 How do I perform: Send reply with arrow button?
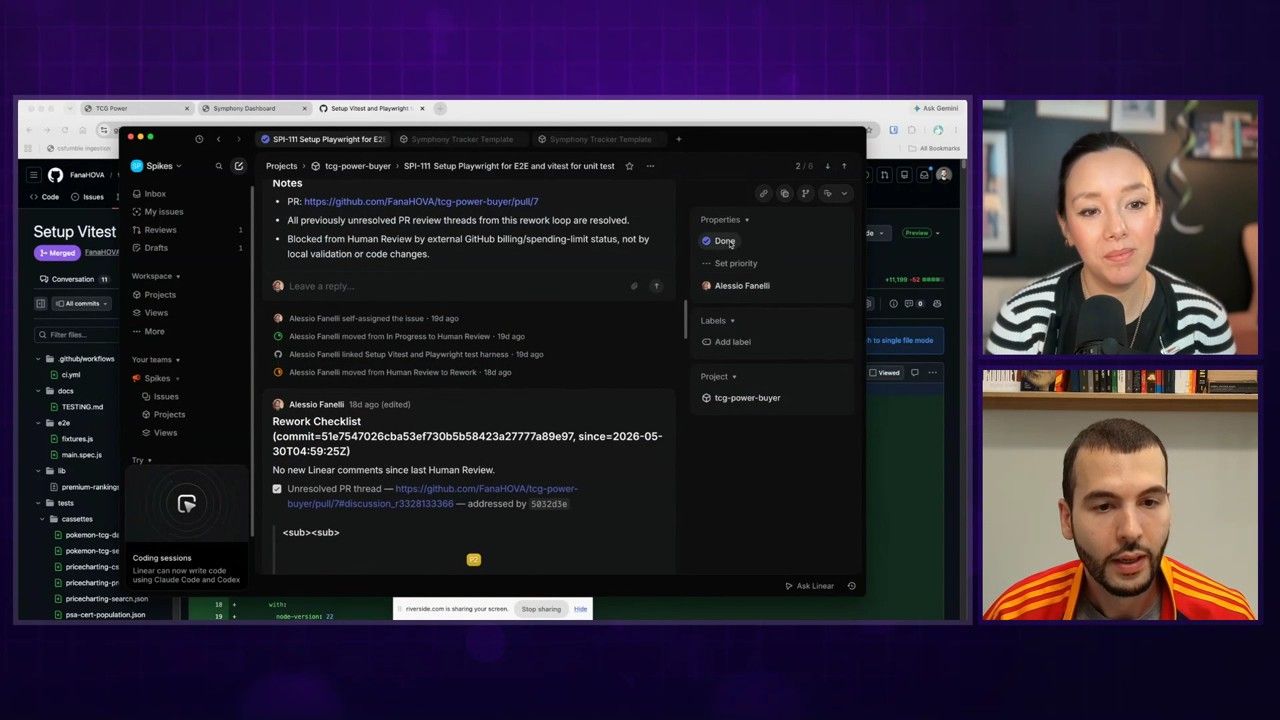pos(656,286)
